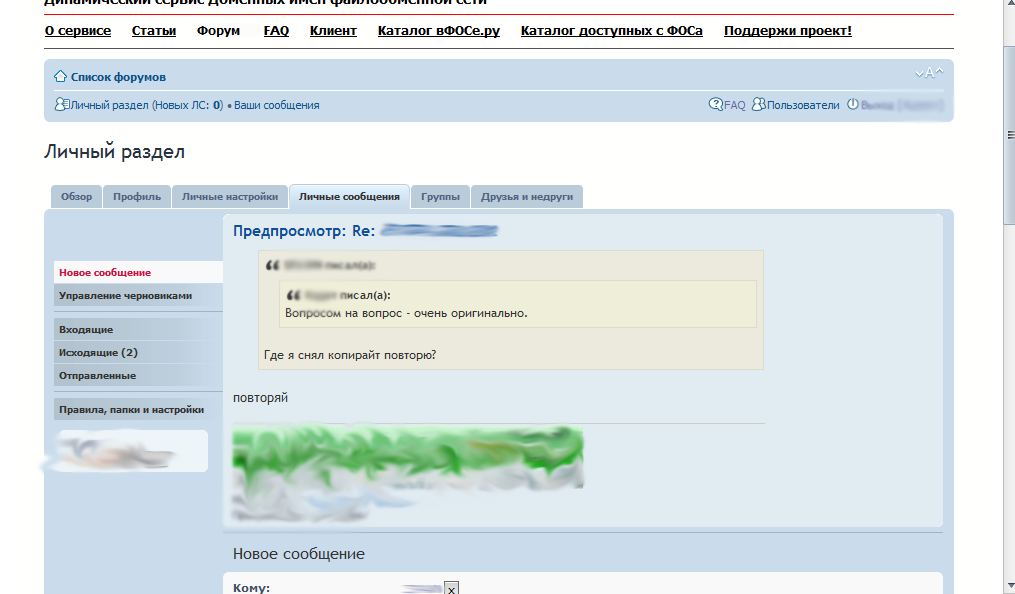Click the user icon beside Личный раздел

tap(61, 104)
